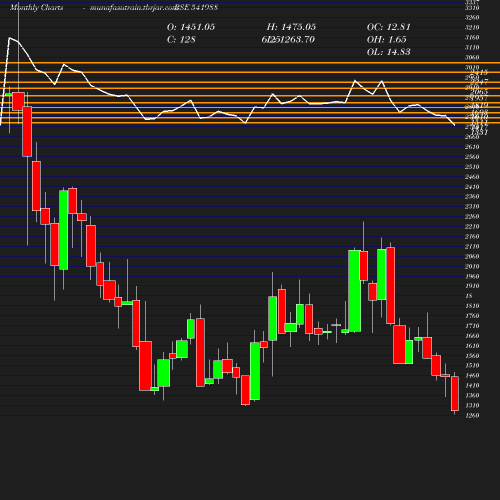Click the 2310 price axis label
500x500 pixels.
(472, 206)
